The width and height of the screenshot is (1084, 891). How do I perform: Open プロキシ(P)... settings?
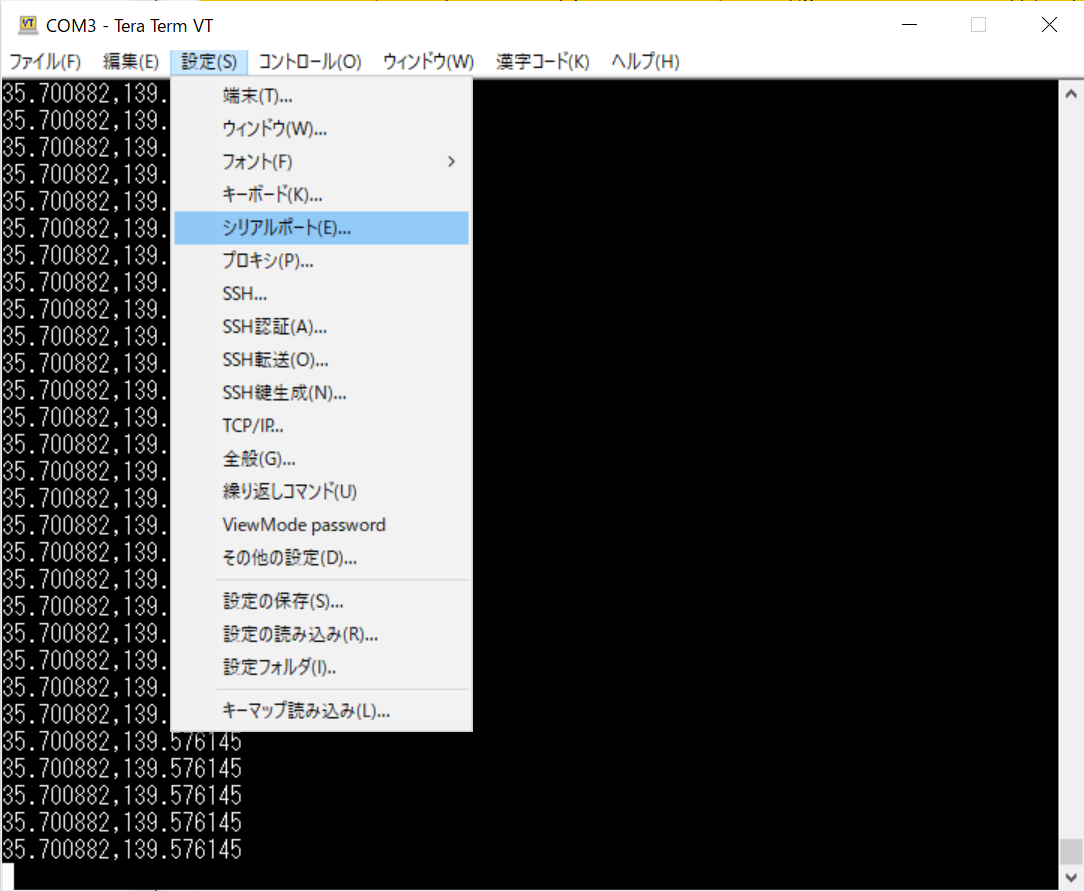pos(268,261)
